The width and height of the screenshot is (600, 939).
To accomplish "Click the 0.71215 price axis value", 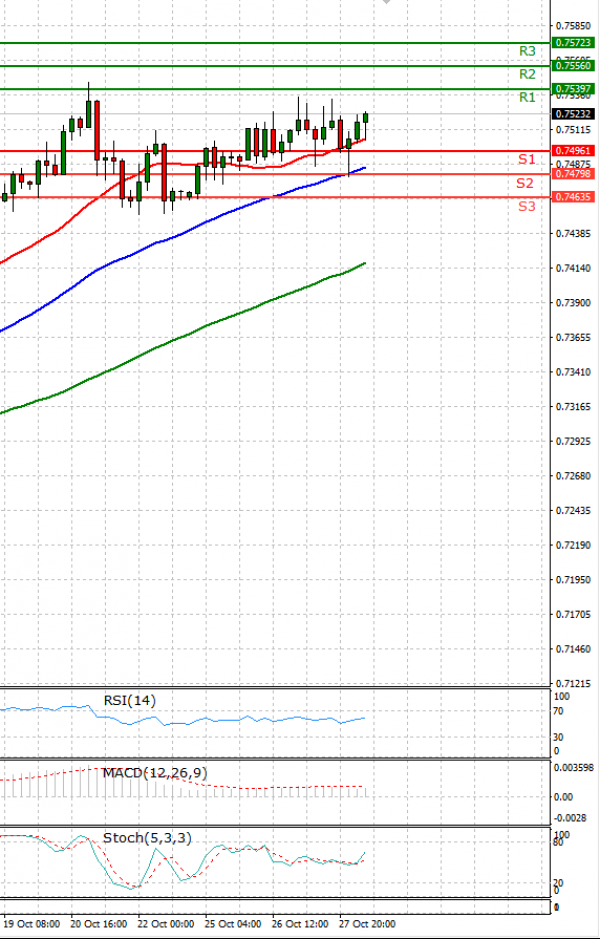I will point(573,684).
